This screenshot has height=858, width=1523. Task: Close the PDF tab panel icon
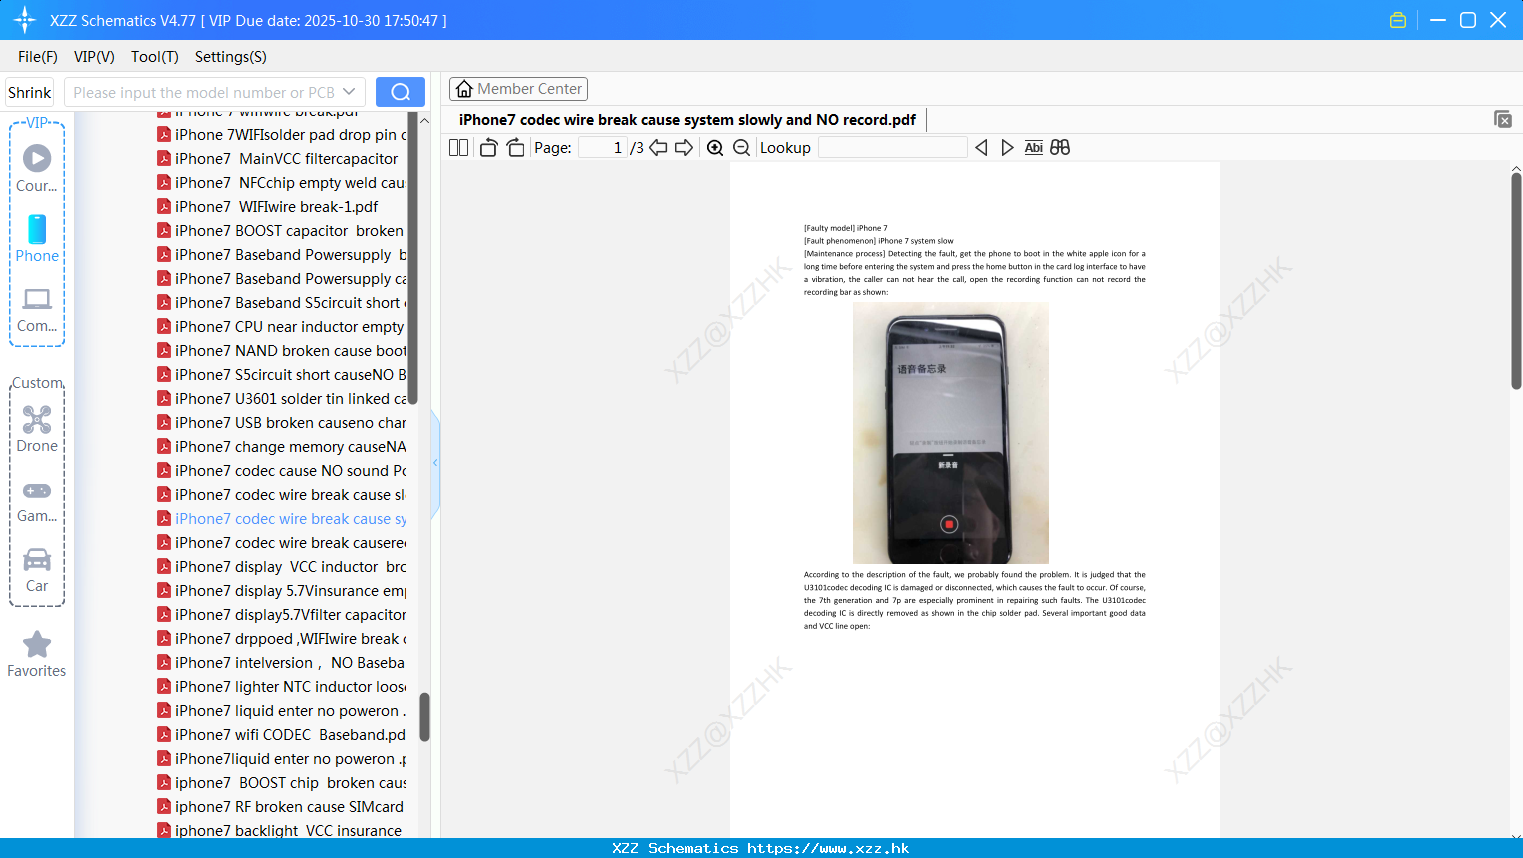tap(1503, 119)
